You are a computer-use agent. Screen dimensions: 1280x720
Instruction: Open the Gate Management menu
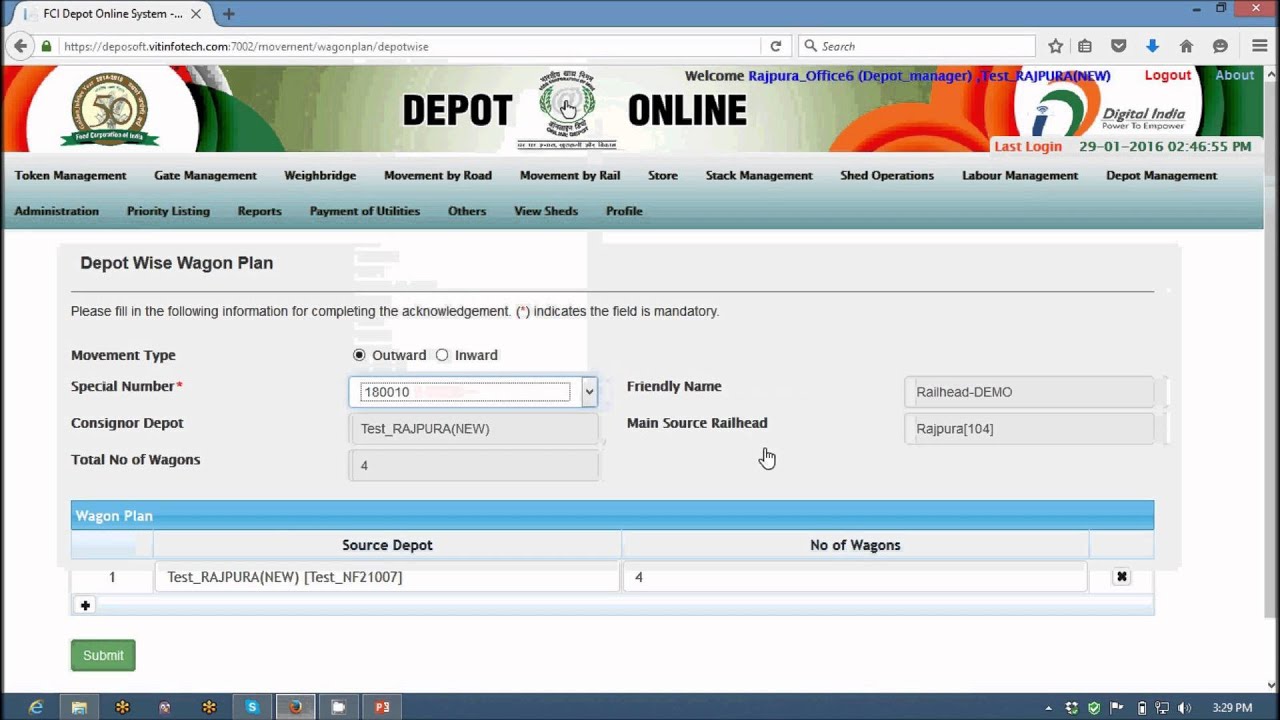tap(205, 175)
